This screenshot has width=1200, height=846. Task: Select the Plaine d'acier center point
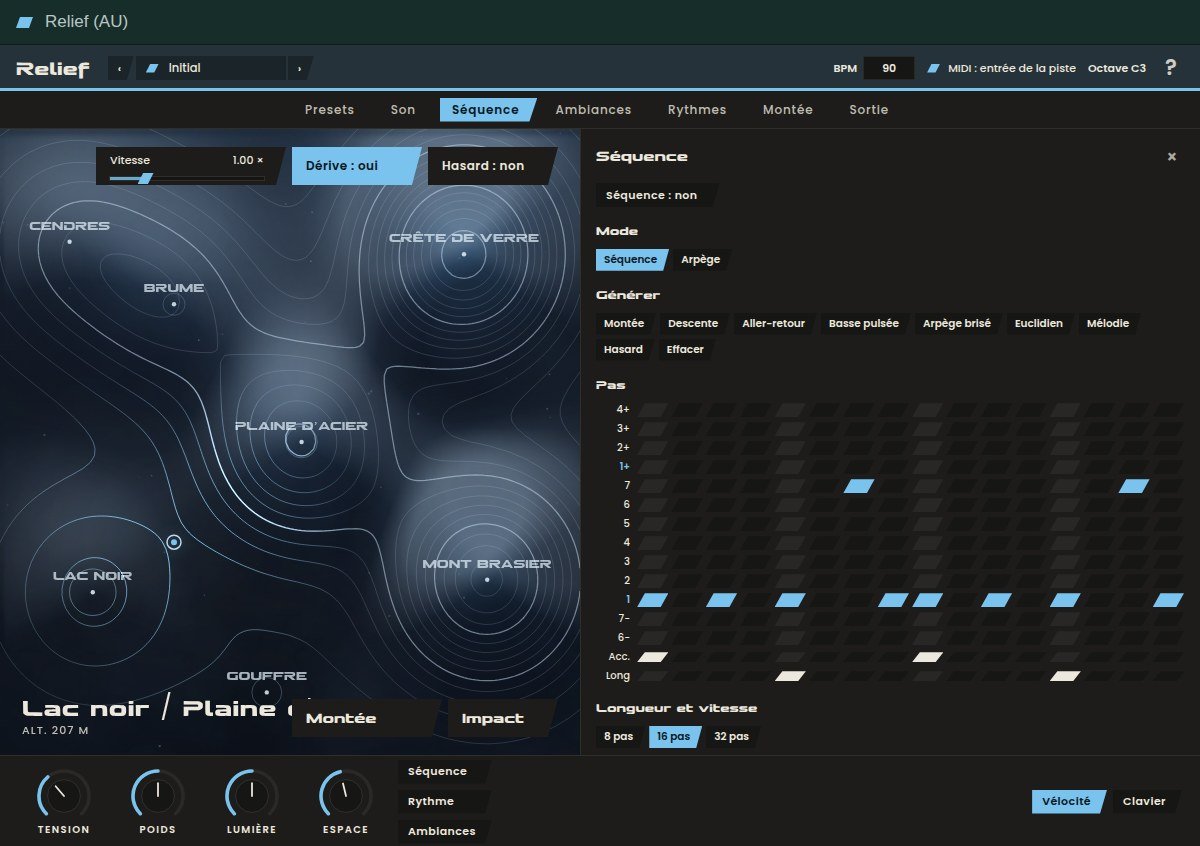pyautogui.click(x=301, y=442)
